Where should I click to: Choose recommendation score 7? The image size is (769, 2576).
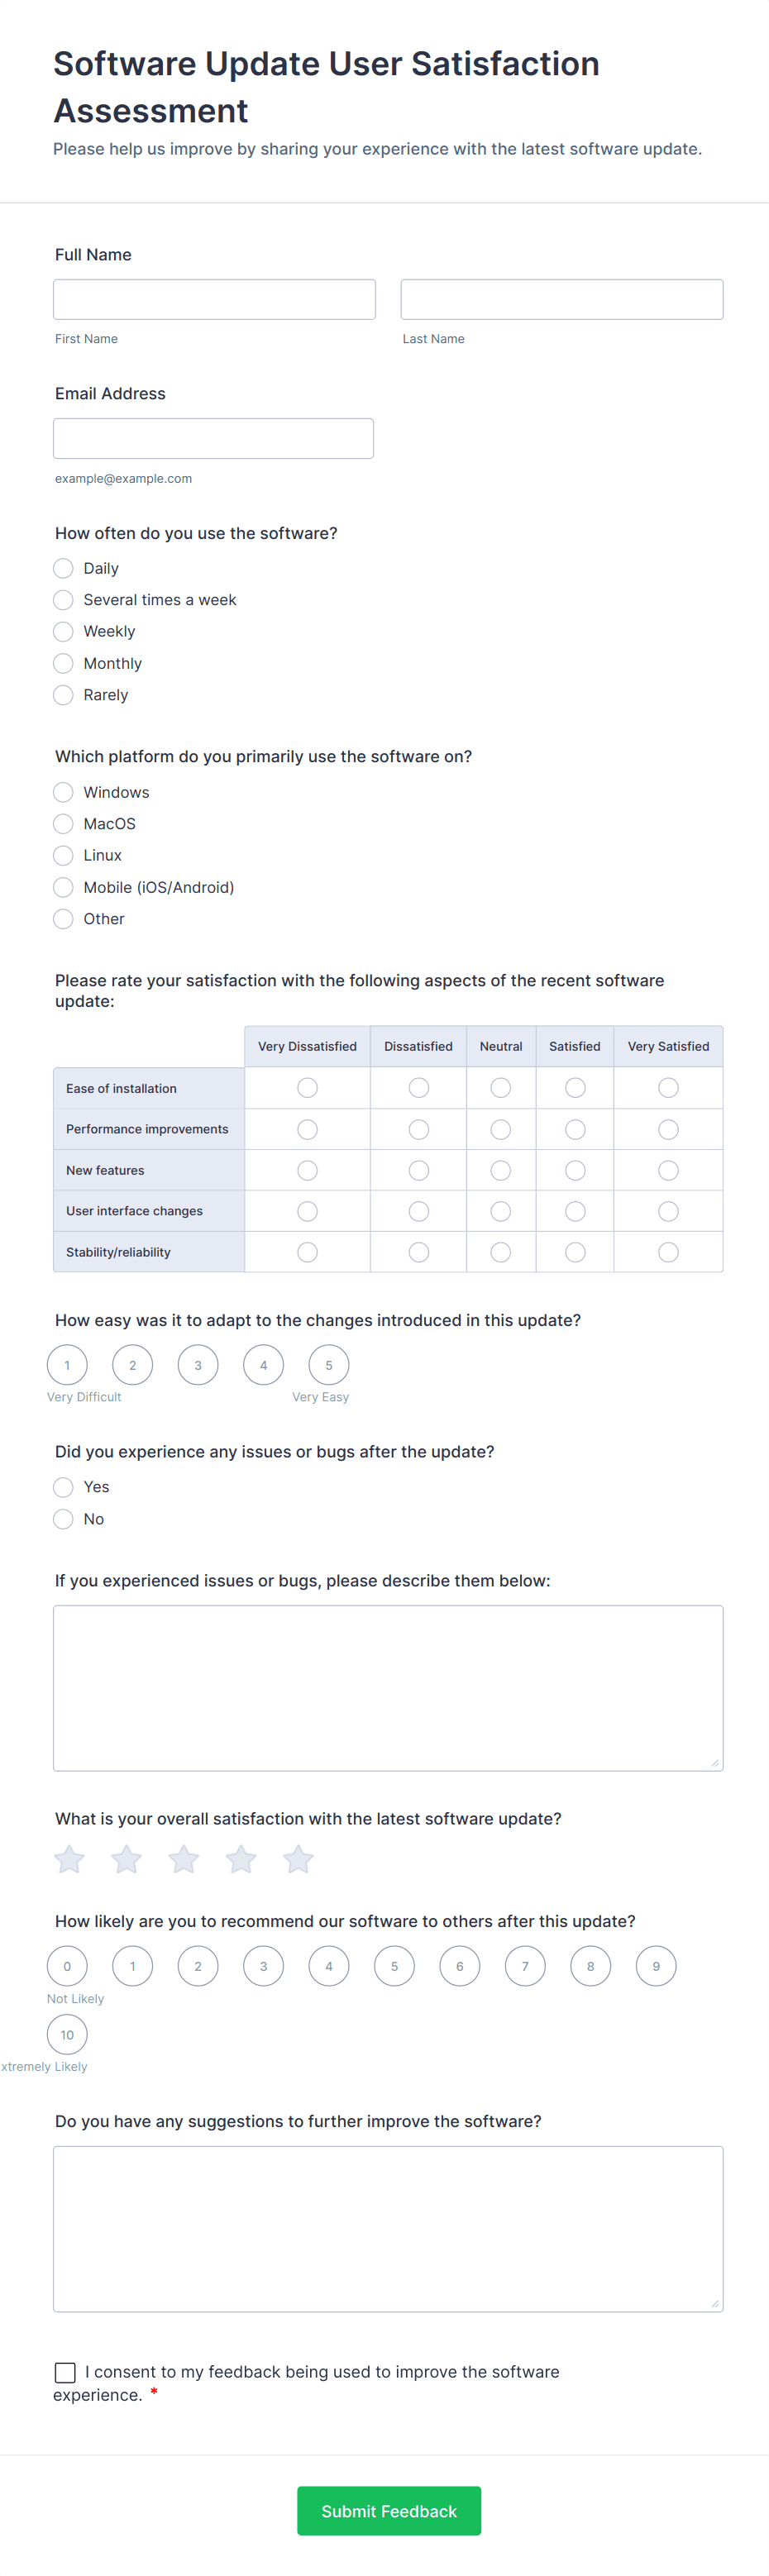pos(525,1966)
